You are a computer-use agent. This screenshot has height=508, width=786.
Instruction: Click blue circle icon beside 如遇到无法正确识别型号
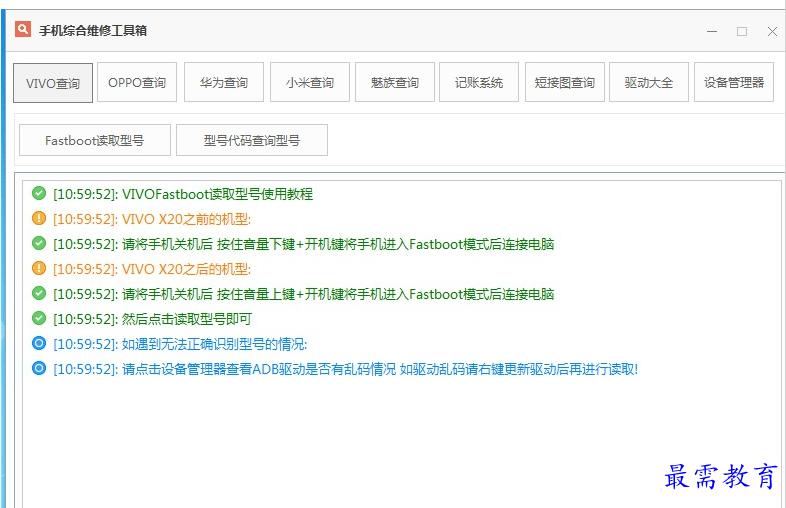click(x=39, y=343)
